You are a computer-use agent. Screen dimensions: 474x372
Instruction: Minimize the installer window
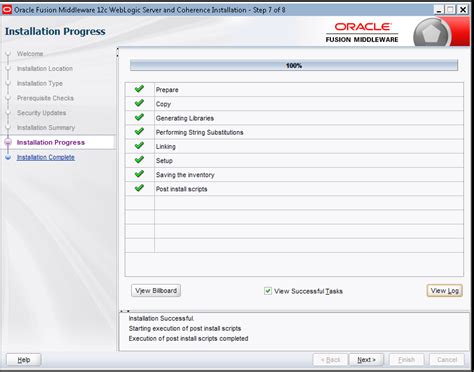pos(439,10)
